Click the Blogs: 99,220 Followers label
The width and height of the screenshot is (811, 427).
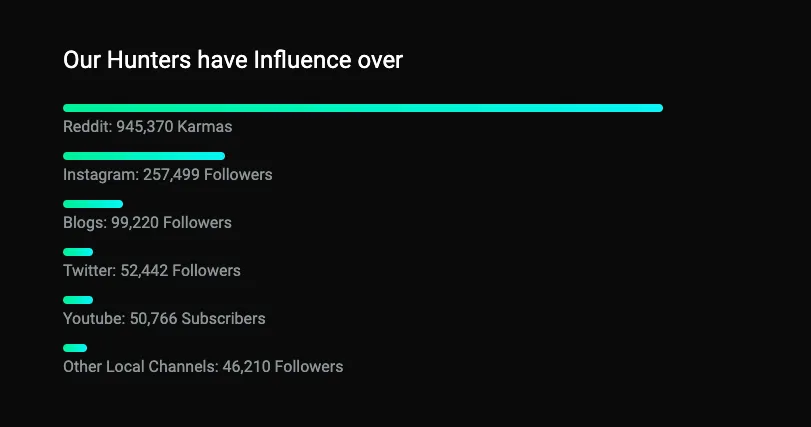tap(147, 223)
